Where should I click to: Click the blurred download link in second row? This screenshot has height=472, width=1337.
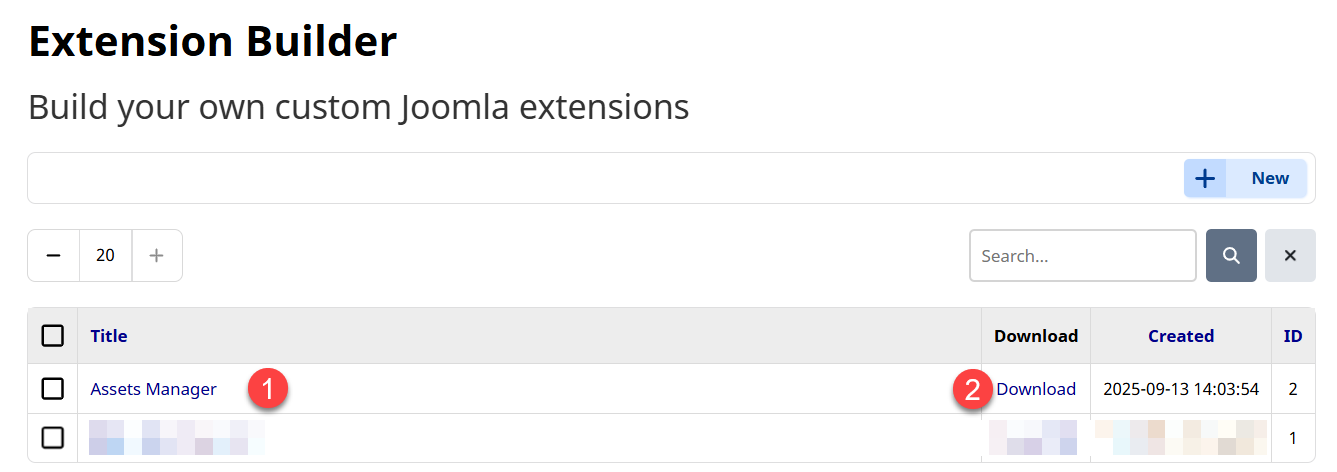(1033, 438)
